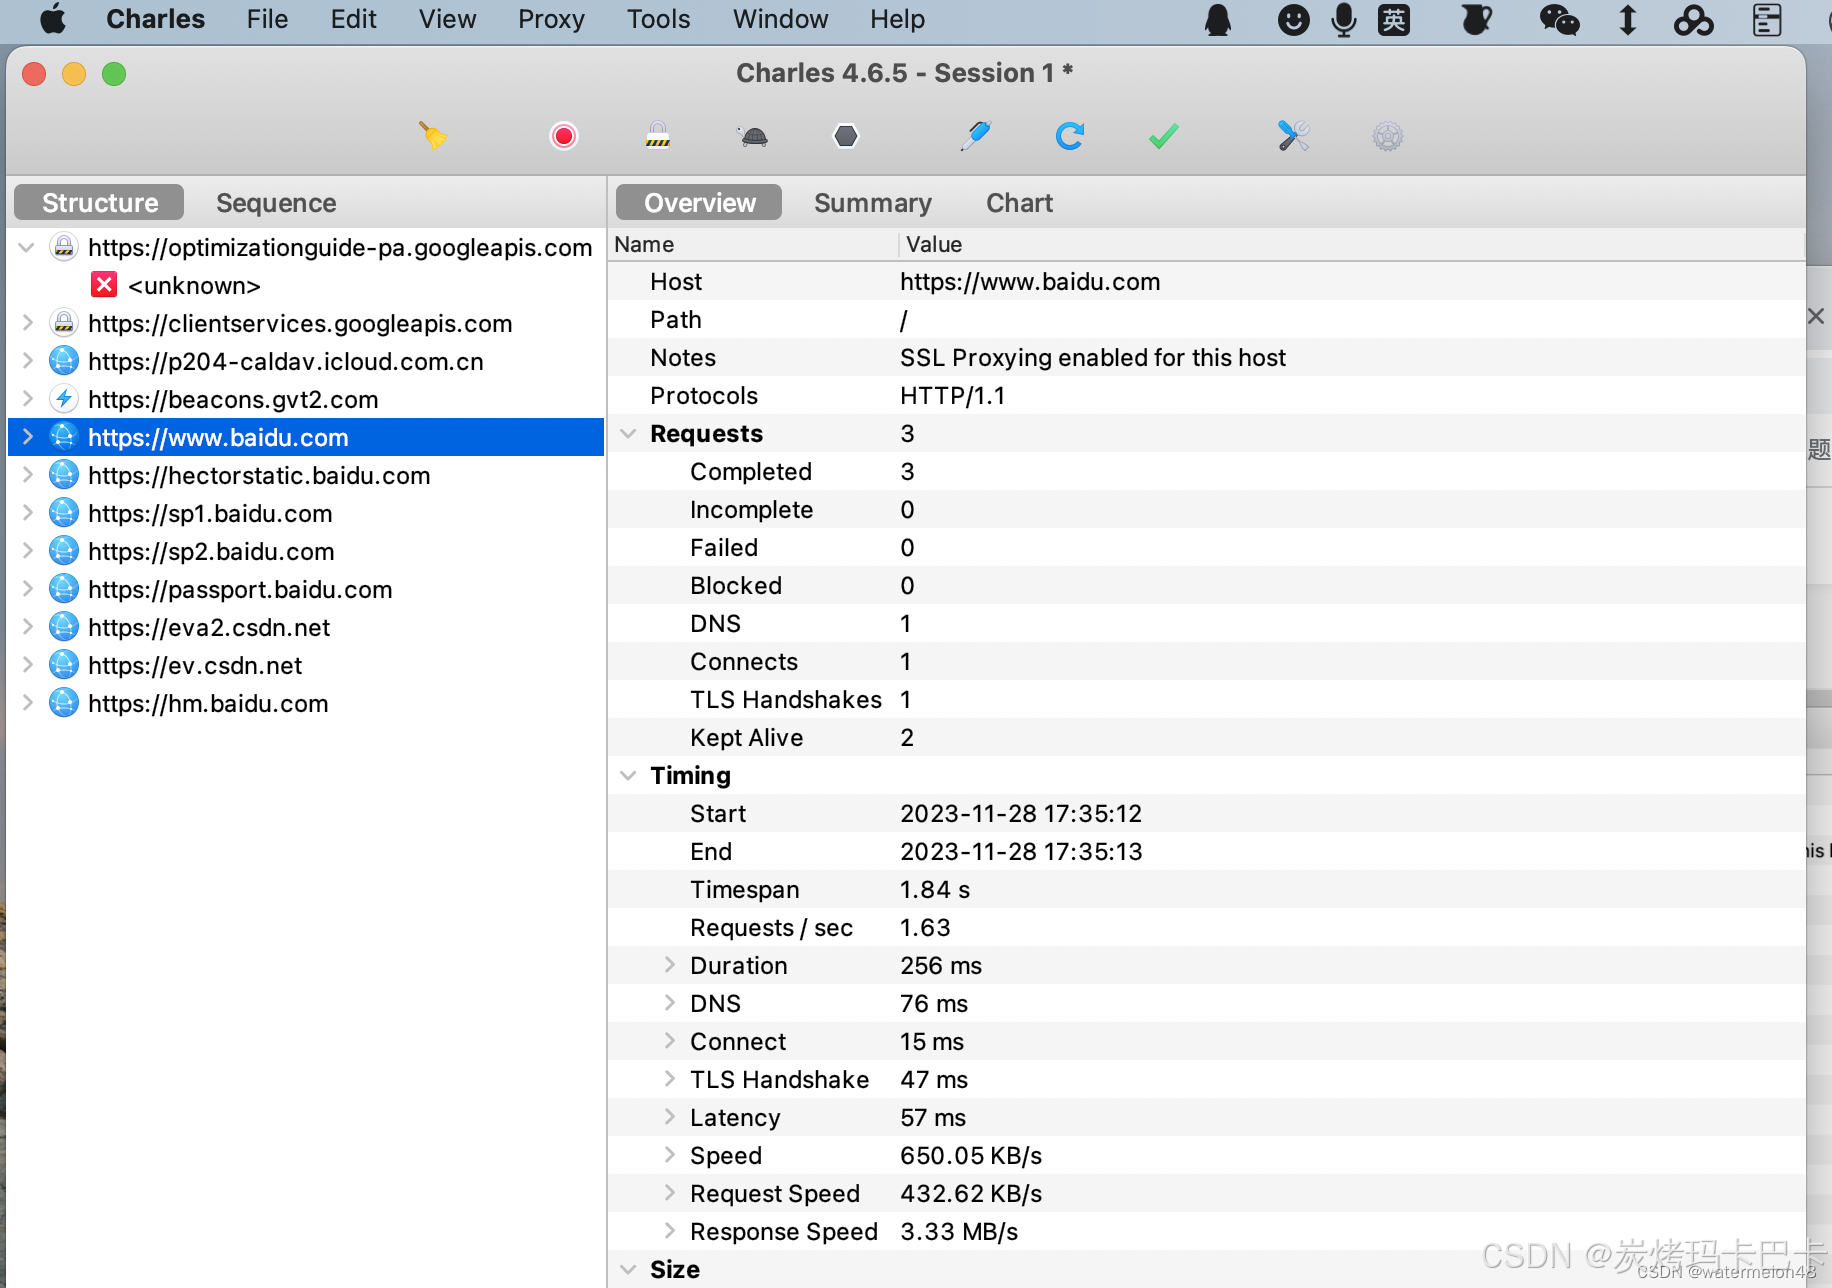The width and height of the screenshot is (1832, 1288).
Task: Expand the Duration timing row
Action: click(670, 965)
